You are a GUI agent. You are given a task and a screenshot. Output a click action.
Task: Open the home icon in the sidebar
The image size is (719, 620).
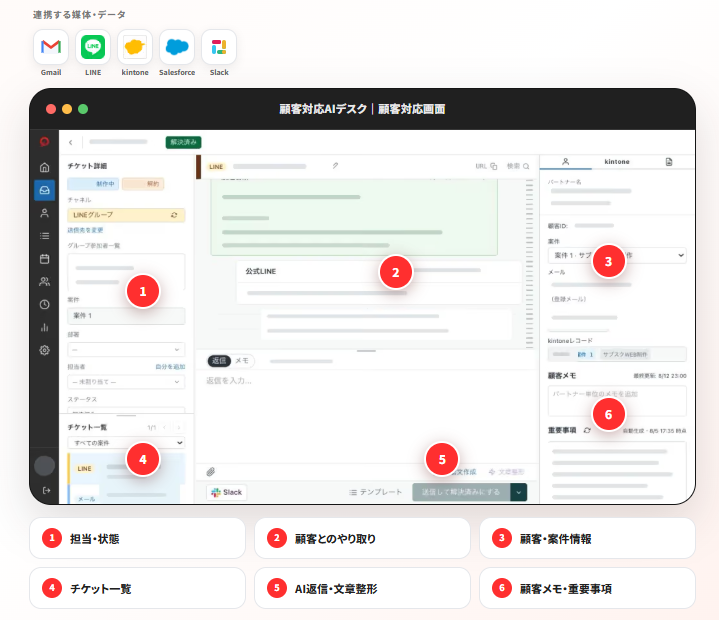pos(44,167)
